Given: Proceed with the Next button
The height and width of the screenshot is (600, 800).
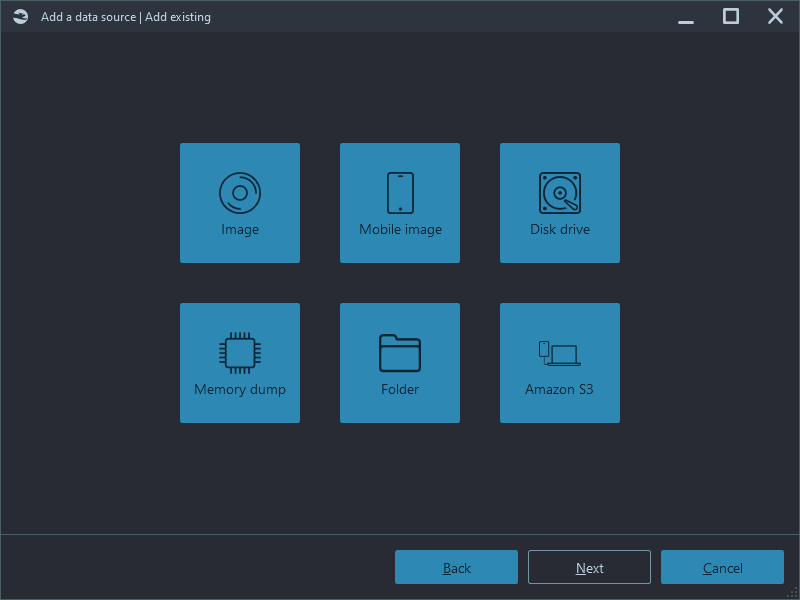Looking at the screenshot, I should click(x=589, y=567).
